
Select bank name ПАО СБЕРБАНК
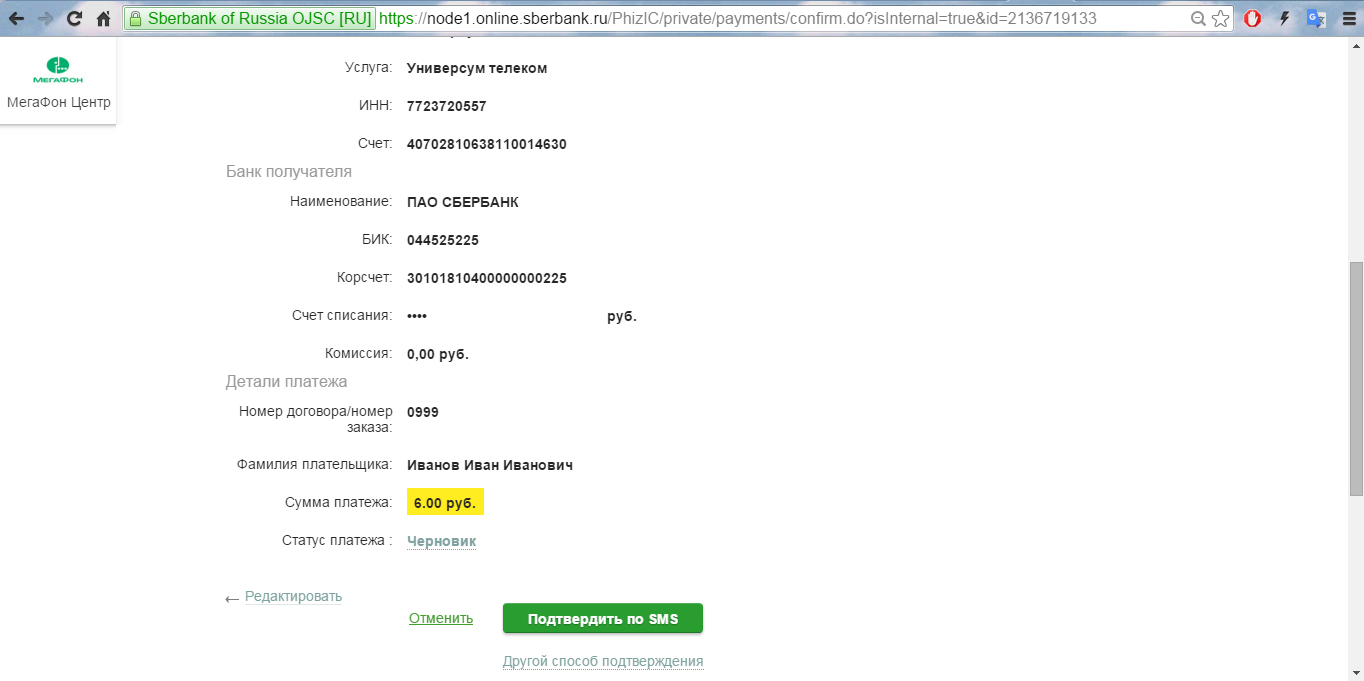point(463,202)
